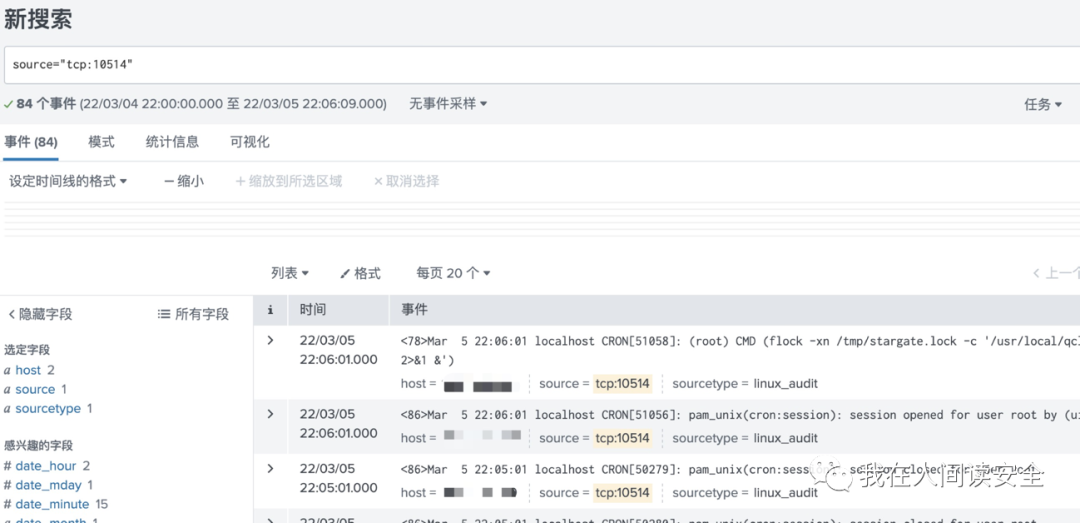Click the 22:06:01 CRON[51058] timestamp cell
Screen dimensions: 1080x523
338,350
